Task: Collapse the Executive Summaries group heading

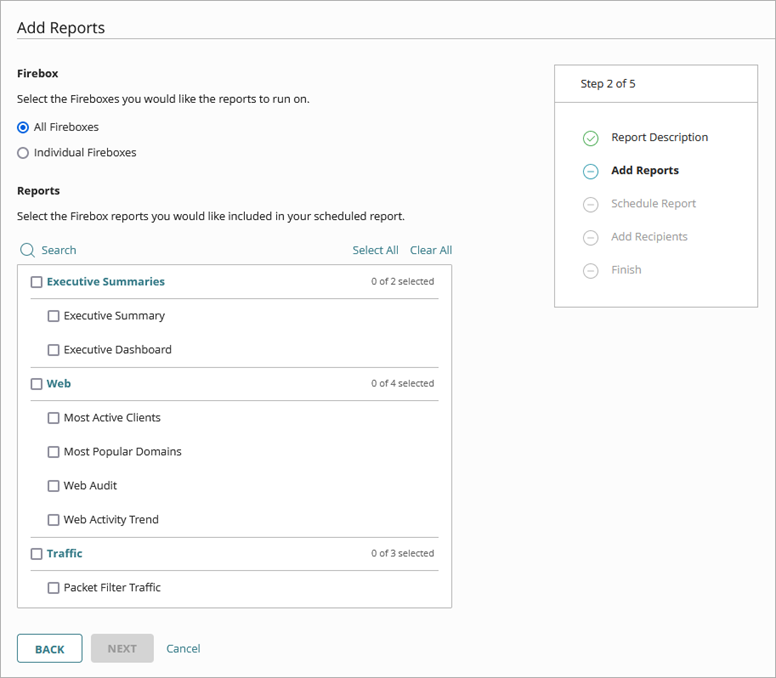Action: click(x=105, y=282)
